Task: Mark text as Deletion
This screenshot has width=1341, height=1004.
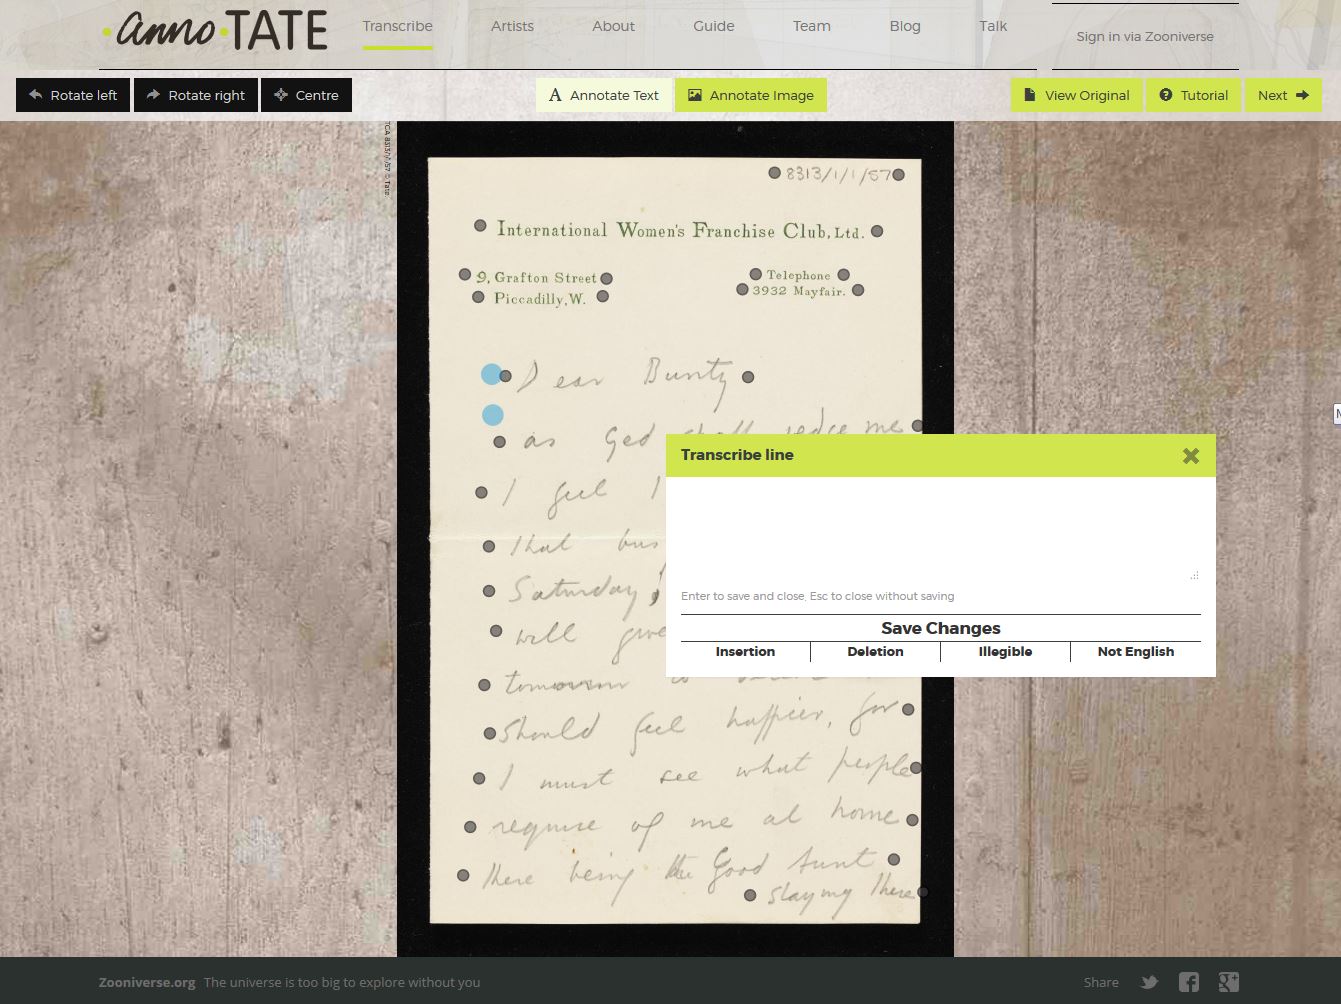Action: tap(875, 652)
